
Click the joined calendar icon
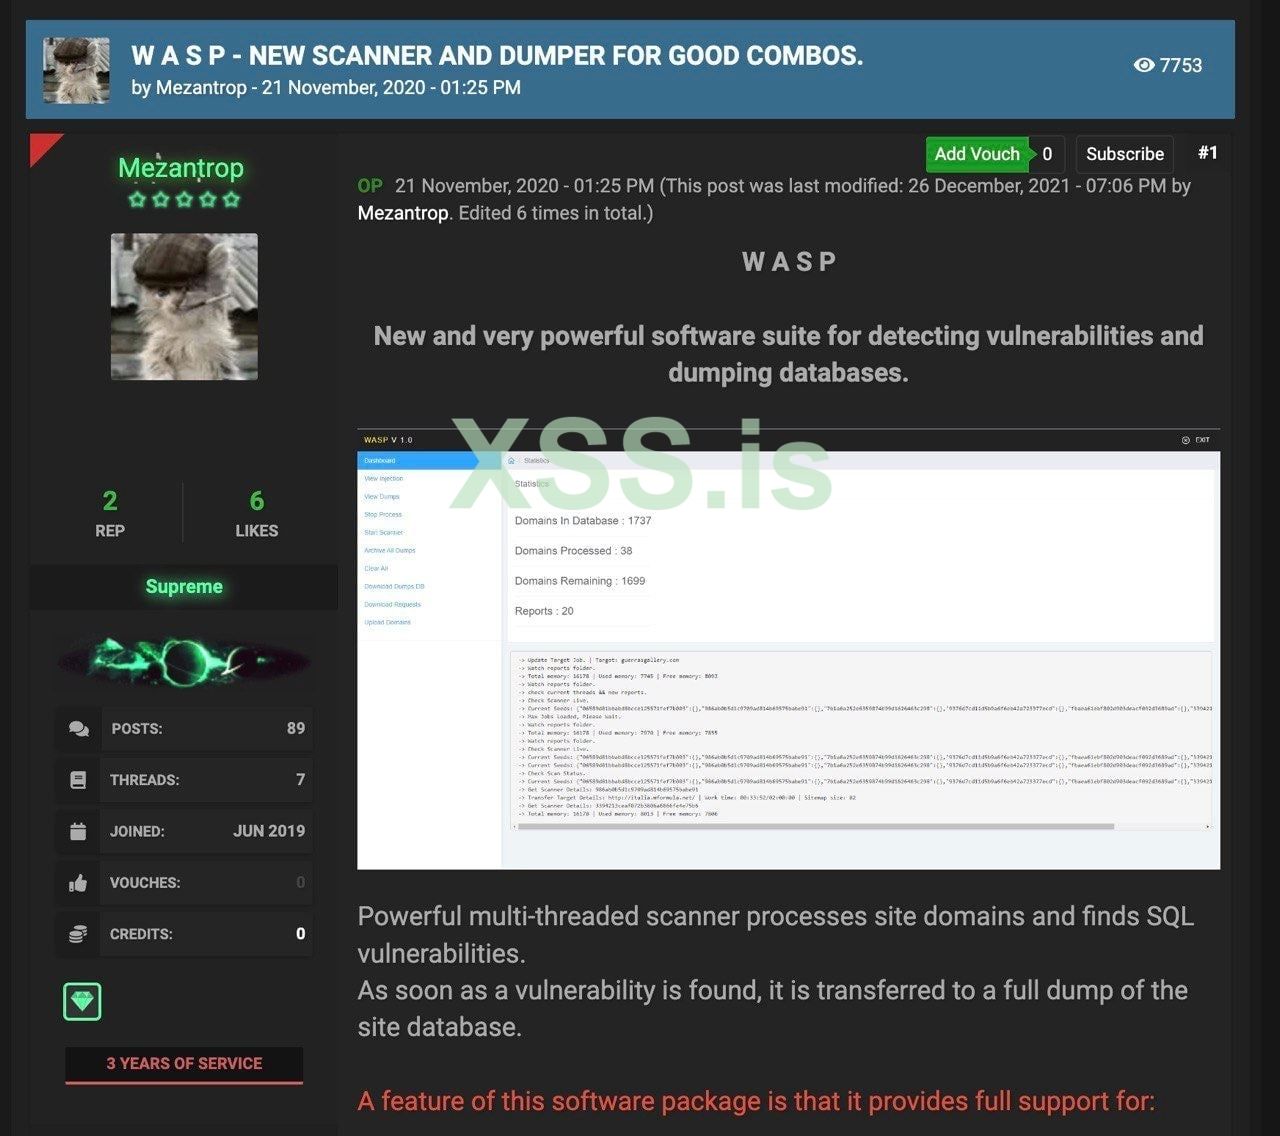click(x=78, y=831)
